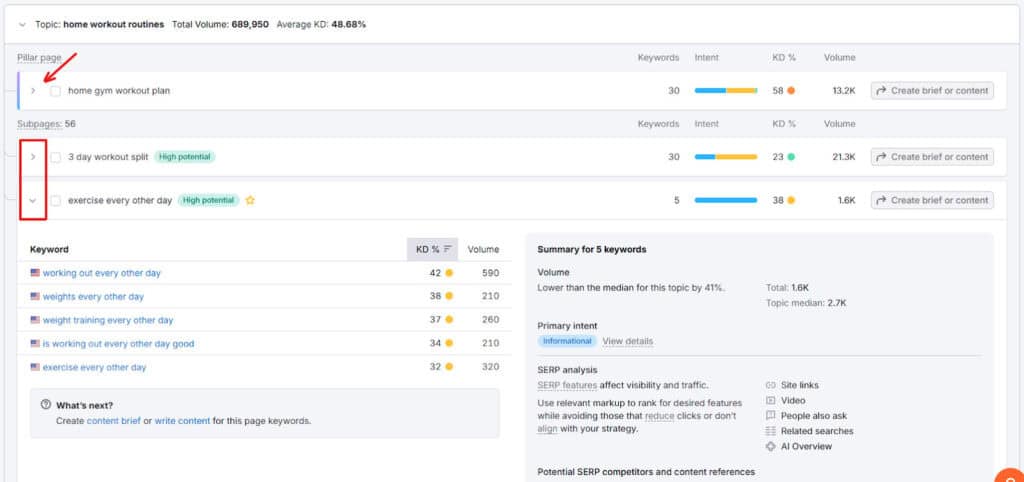Click the underlined 'reduce' link
The height and width of the screenshot is (482, 1024).
[660, 416]
